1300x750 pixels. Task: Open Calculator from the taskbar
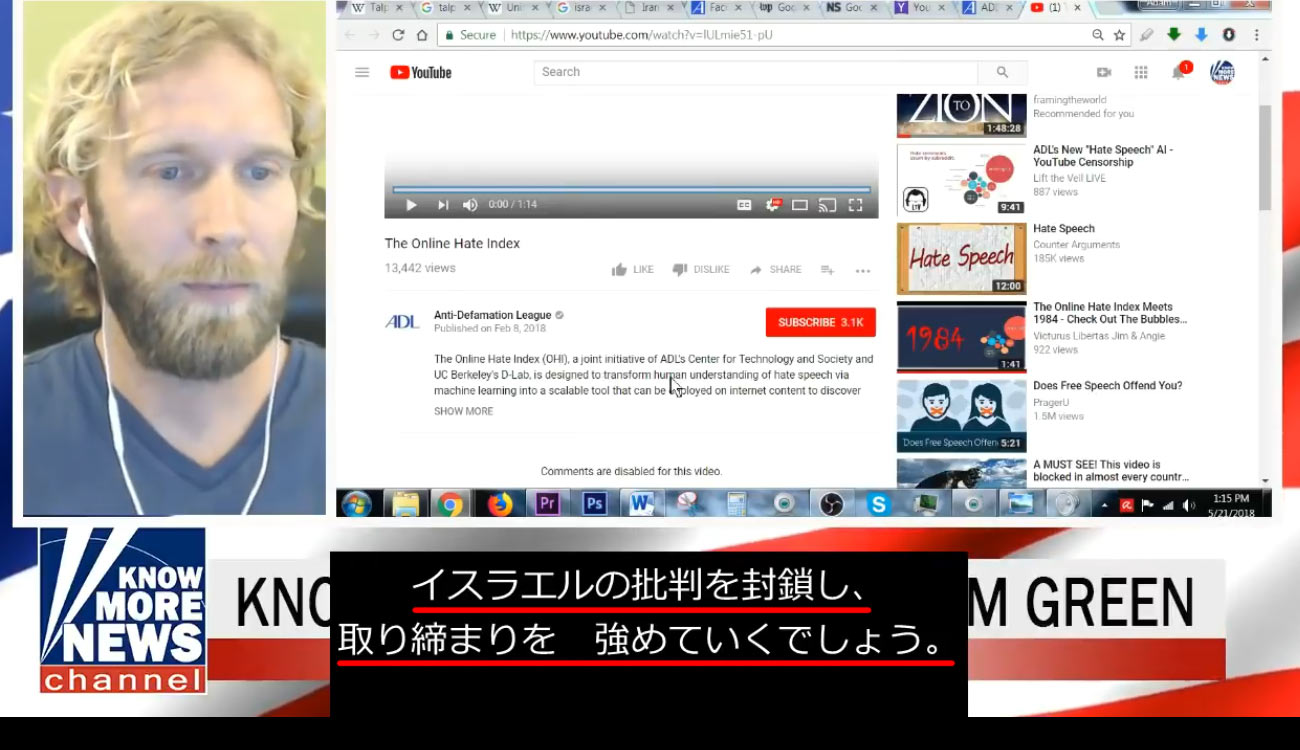pyautogui.click(x=737, y=504)
